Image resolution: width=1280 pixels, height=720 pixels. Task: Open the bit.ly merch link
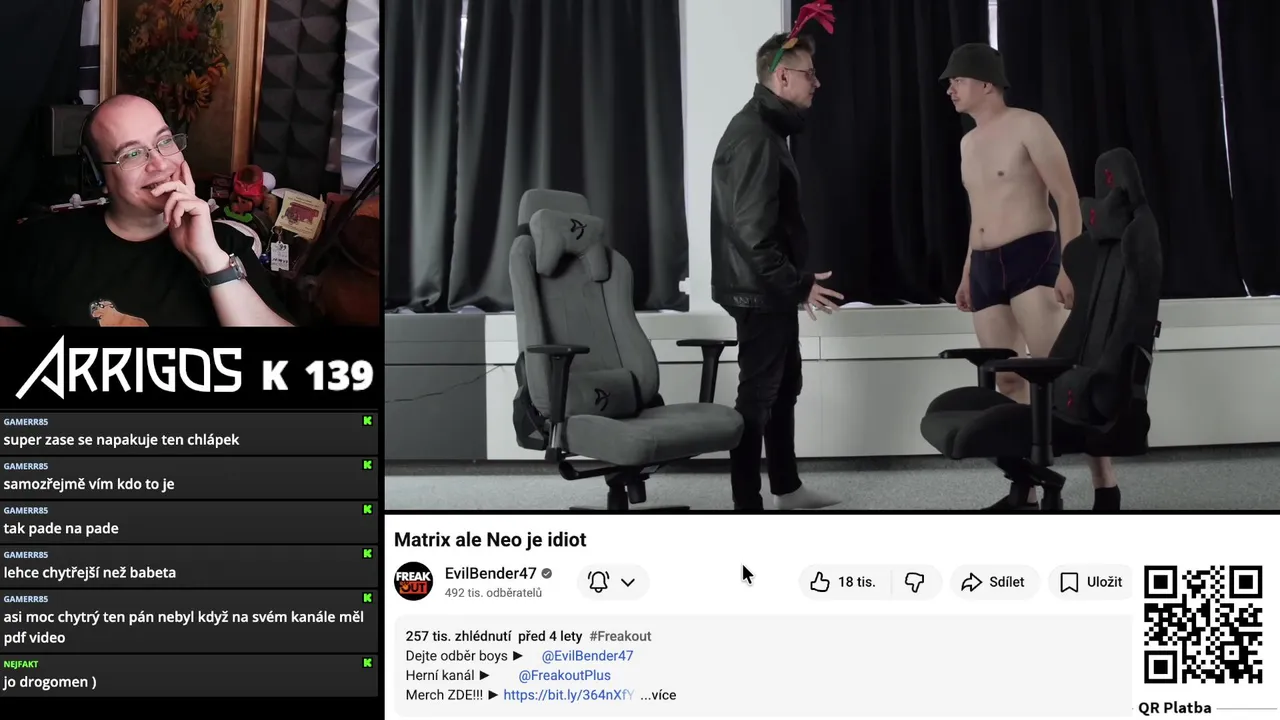[569, 695]
